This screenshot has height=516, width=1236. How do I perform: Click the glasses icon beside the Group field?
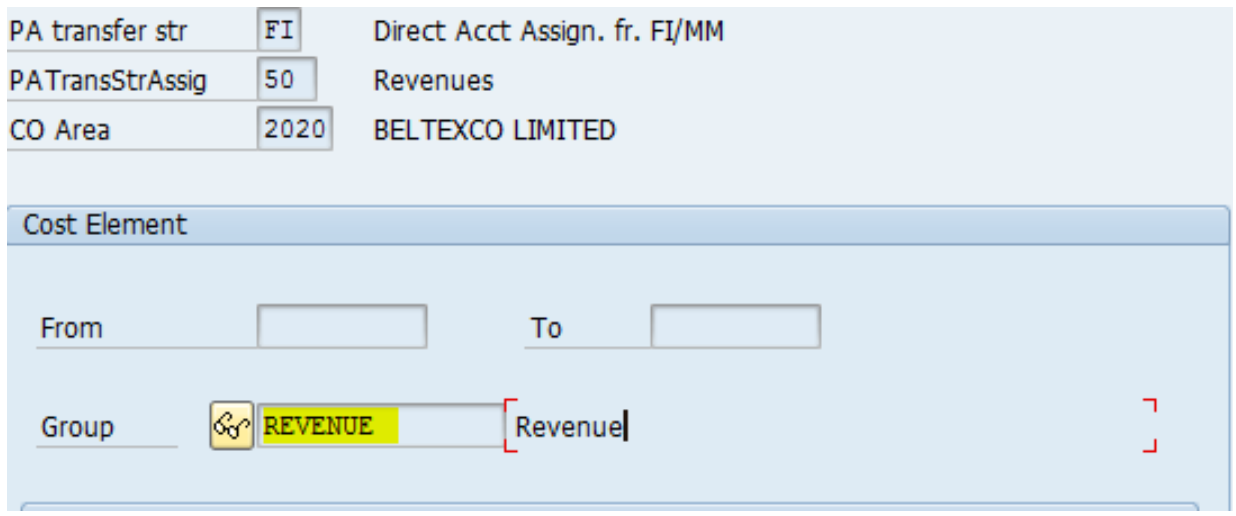click(231, 427)
